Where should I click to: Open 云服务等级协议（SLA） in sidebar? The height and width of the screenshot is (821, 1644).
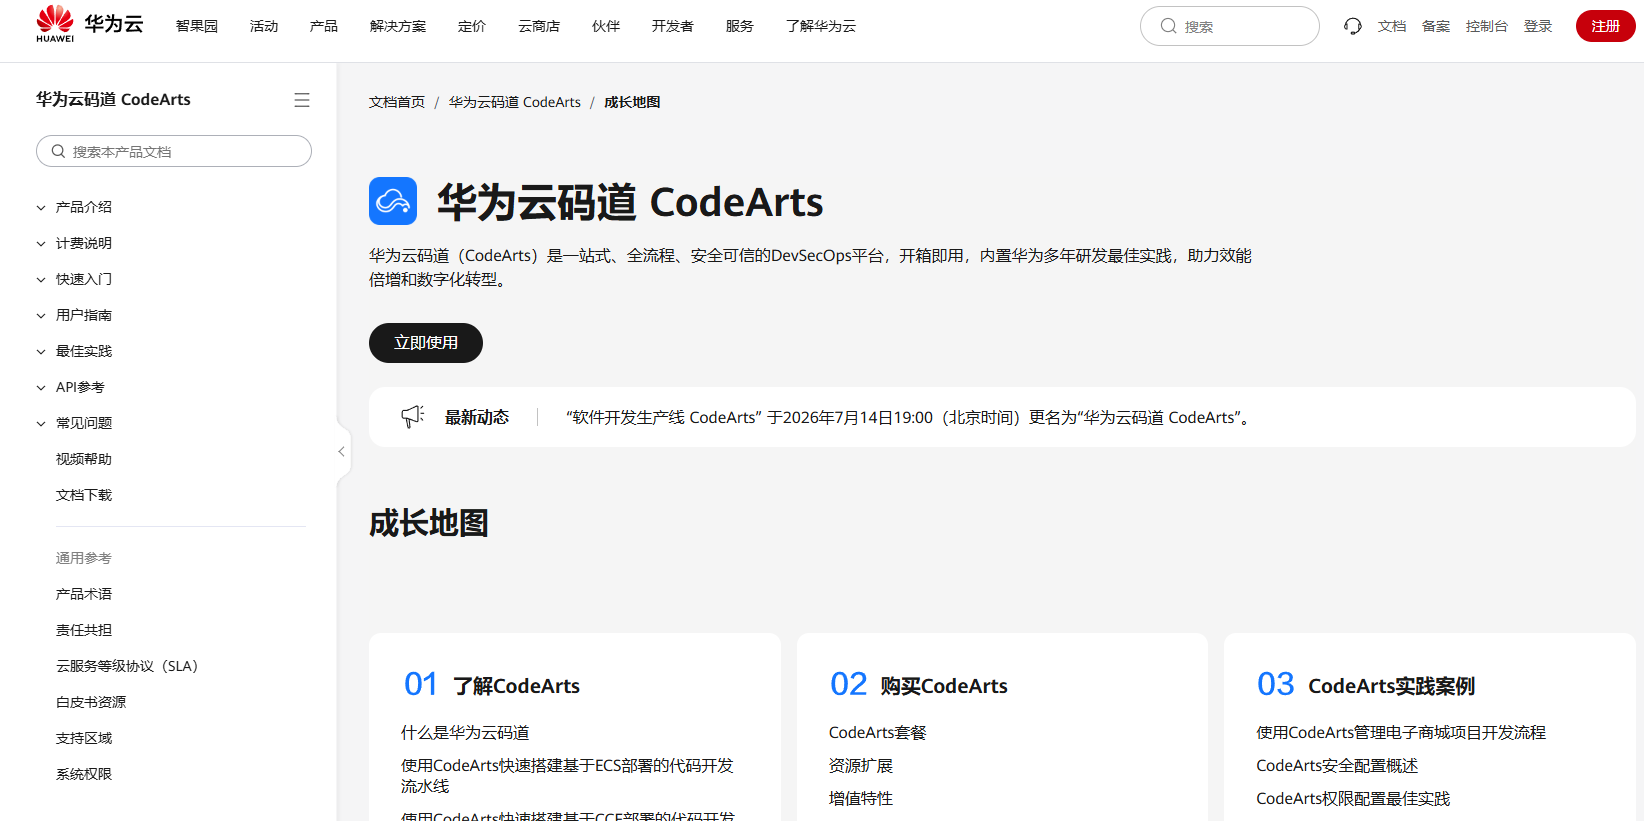point(127,666)
